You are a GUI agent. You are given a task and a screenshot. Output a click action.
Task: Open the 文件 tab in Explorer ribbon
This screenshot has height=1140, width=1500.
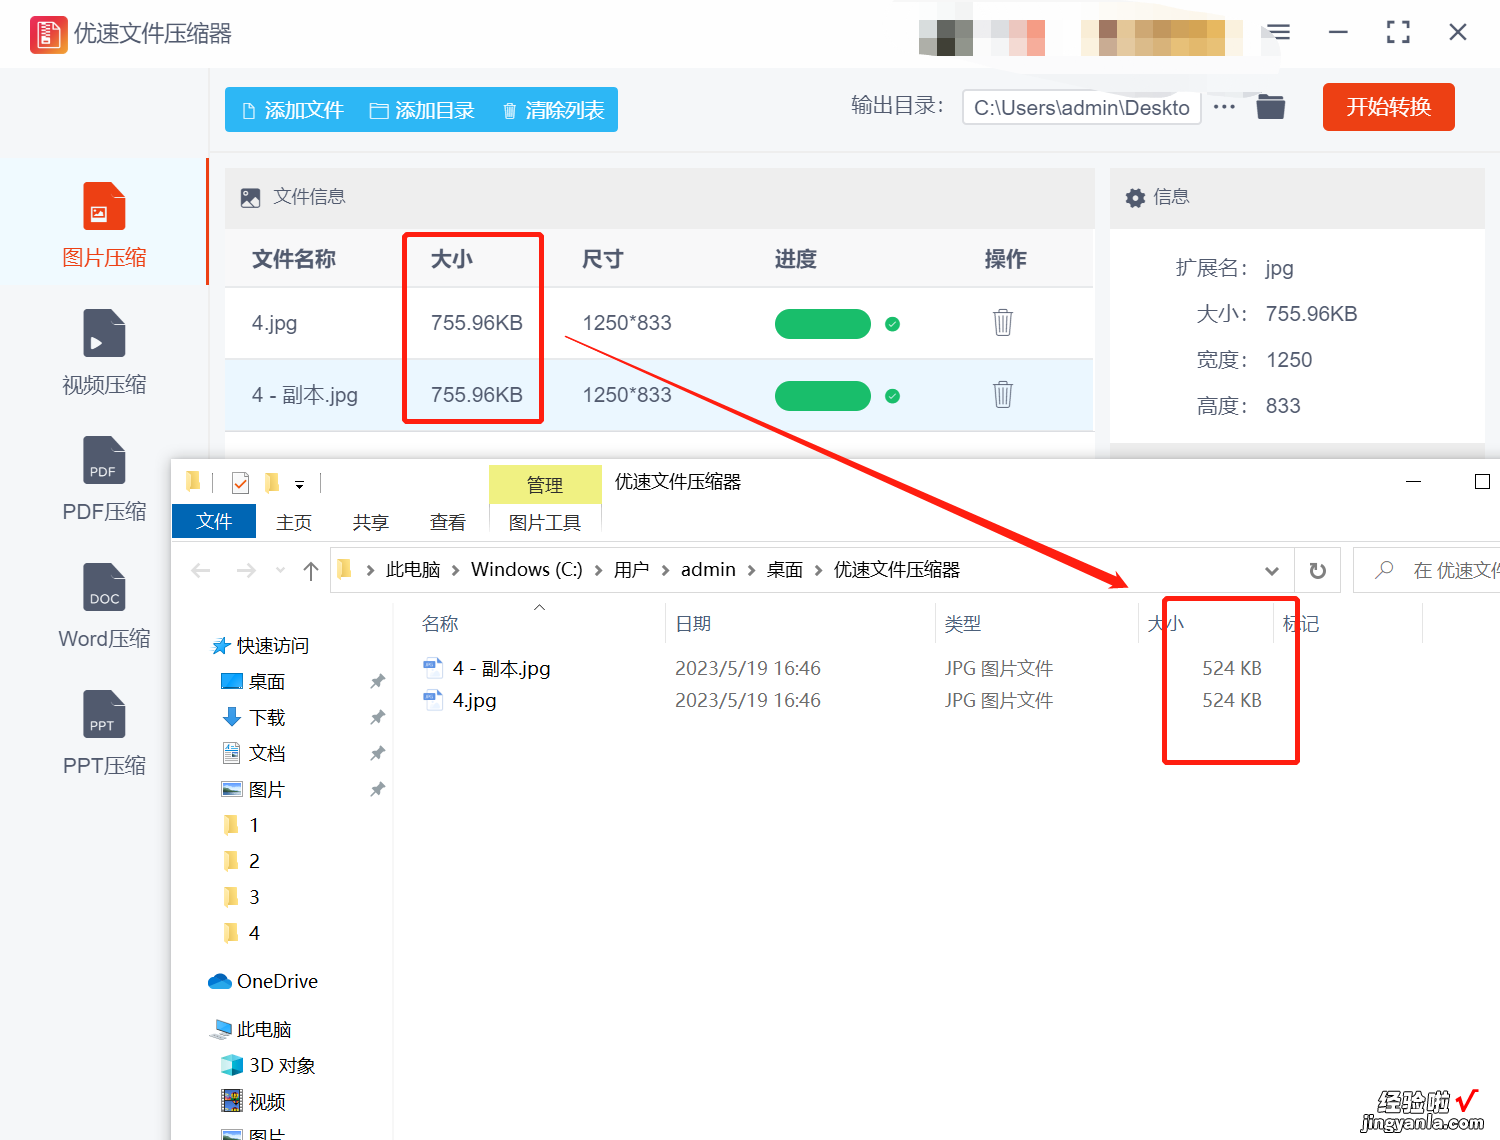(214, 521)
